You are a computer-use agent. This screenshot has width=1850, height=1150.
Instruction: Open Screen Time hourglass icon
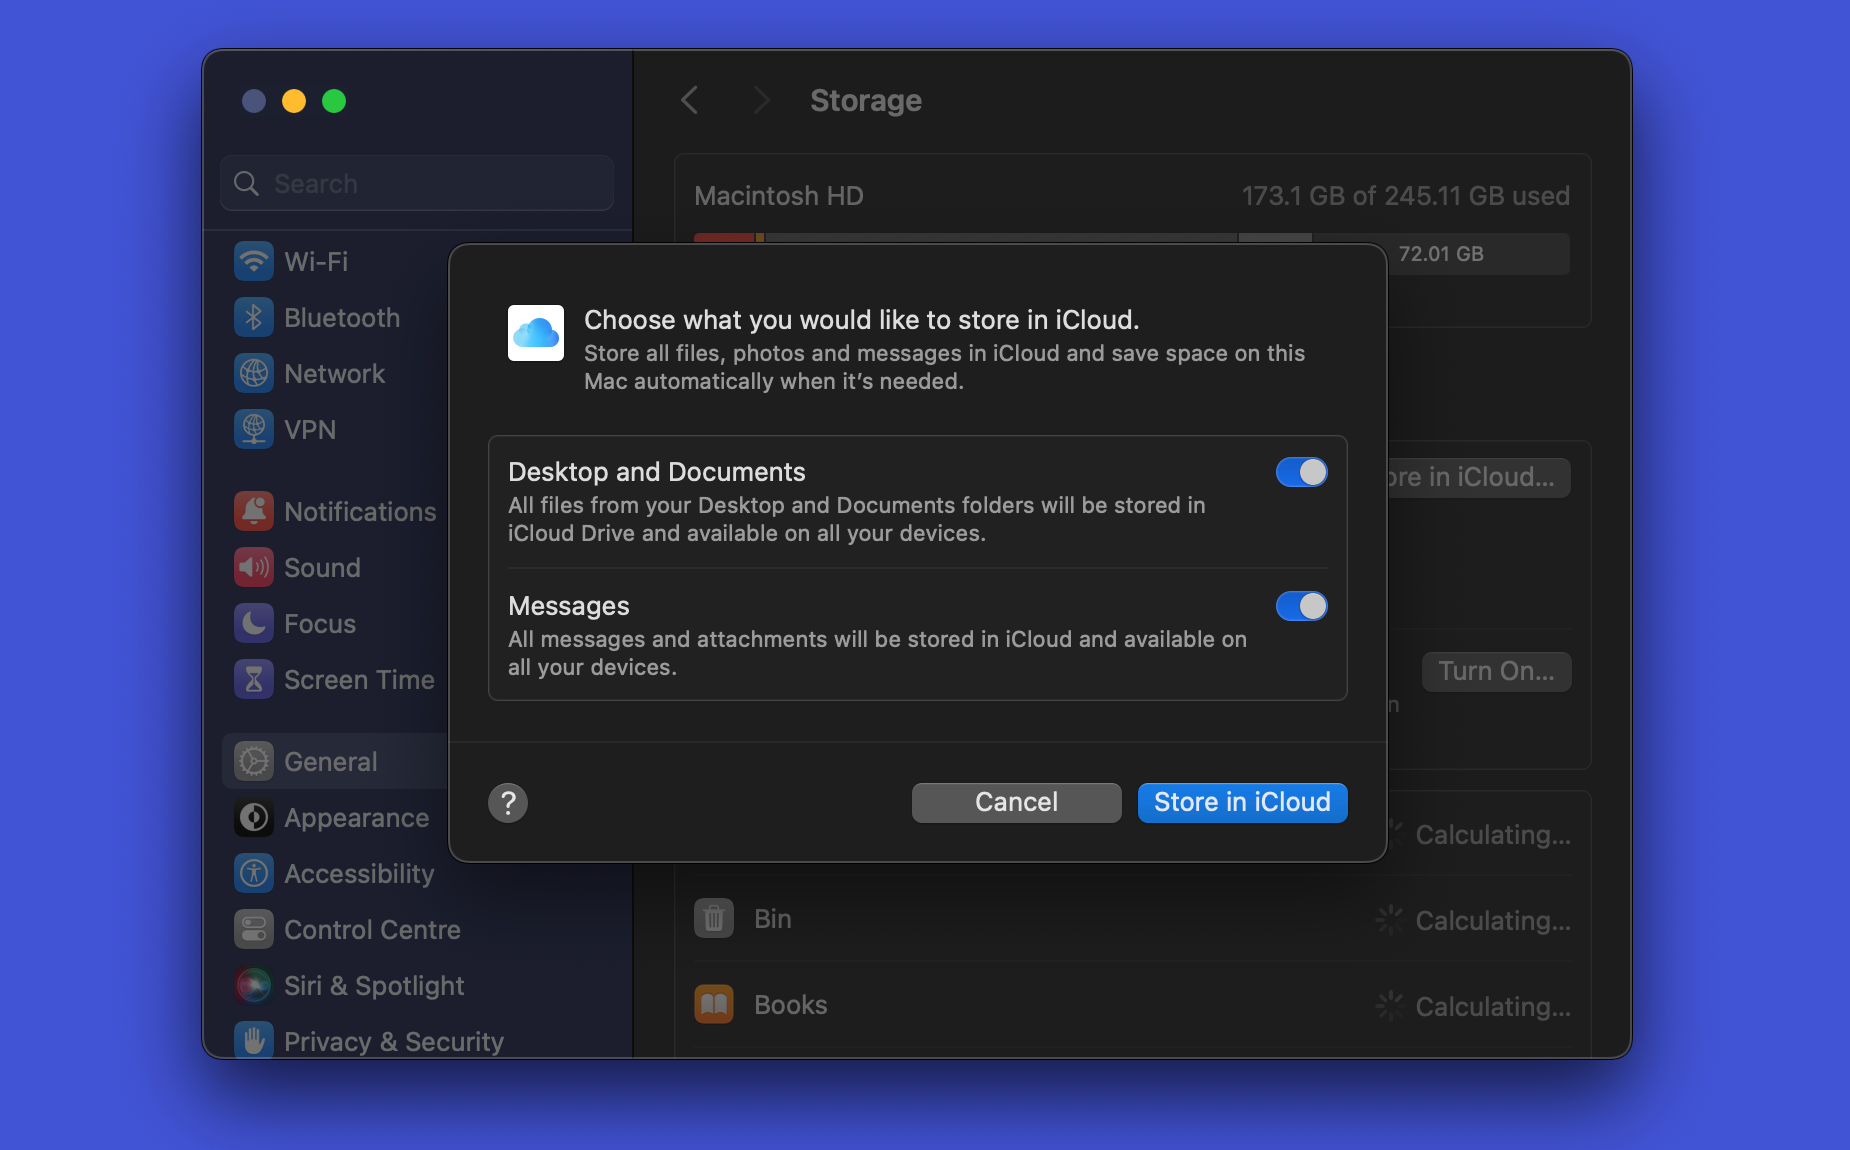pos(254,679)
